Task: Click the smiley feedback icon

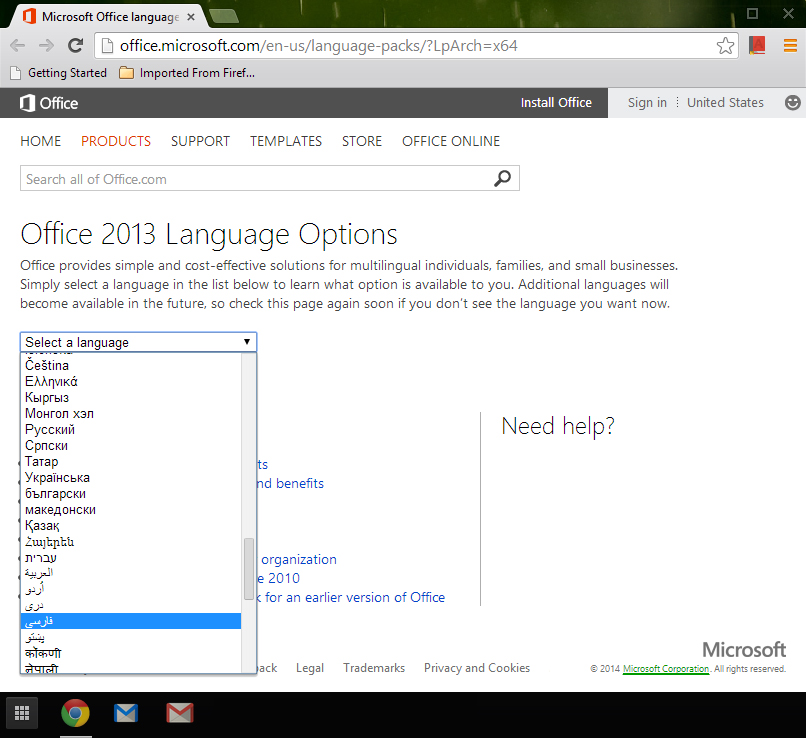Action: (x=792, y=102)
